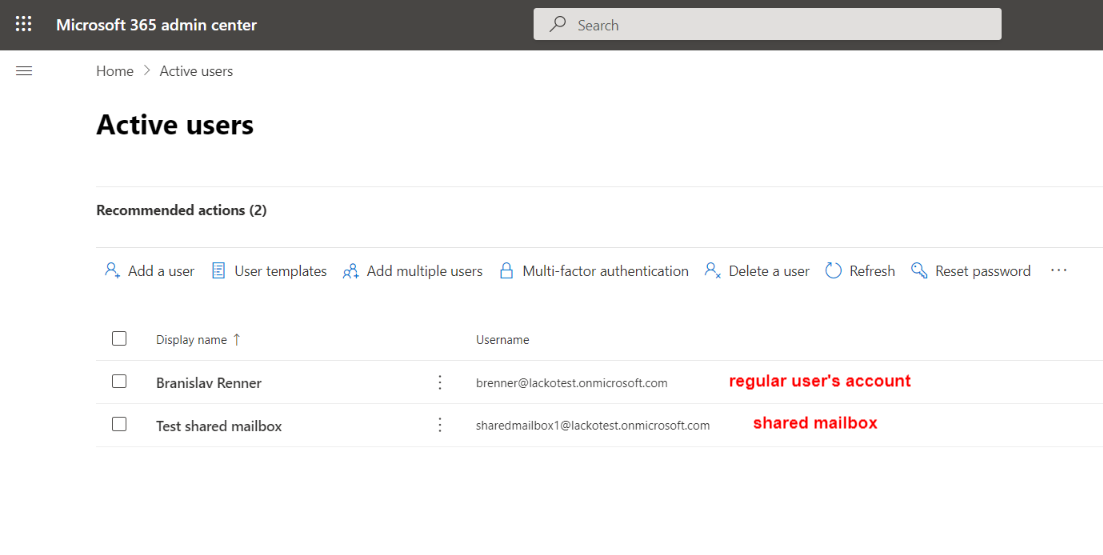Choose the Delete a user label
1103x555 pixels.
(769, 271)
